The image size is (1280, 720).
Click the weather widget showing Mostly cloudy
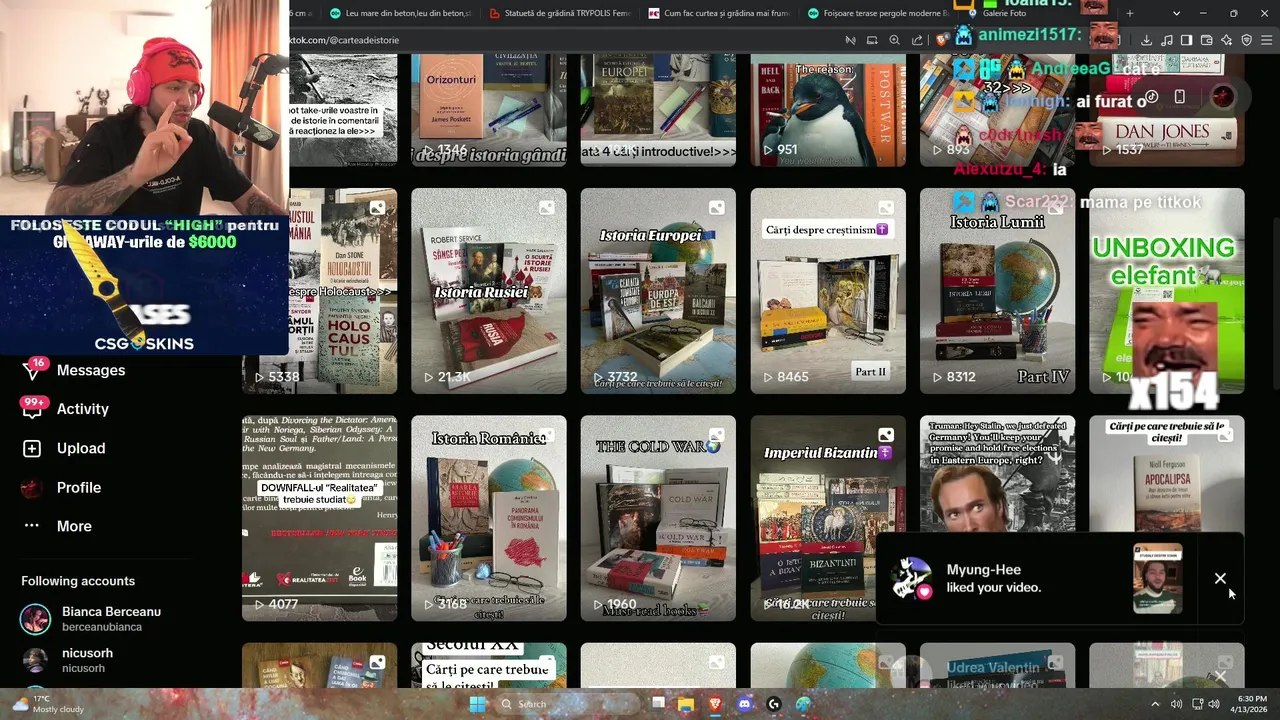coord(48,704)
